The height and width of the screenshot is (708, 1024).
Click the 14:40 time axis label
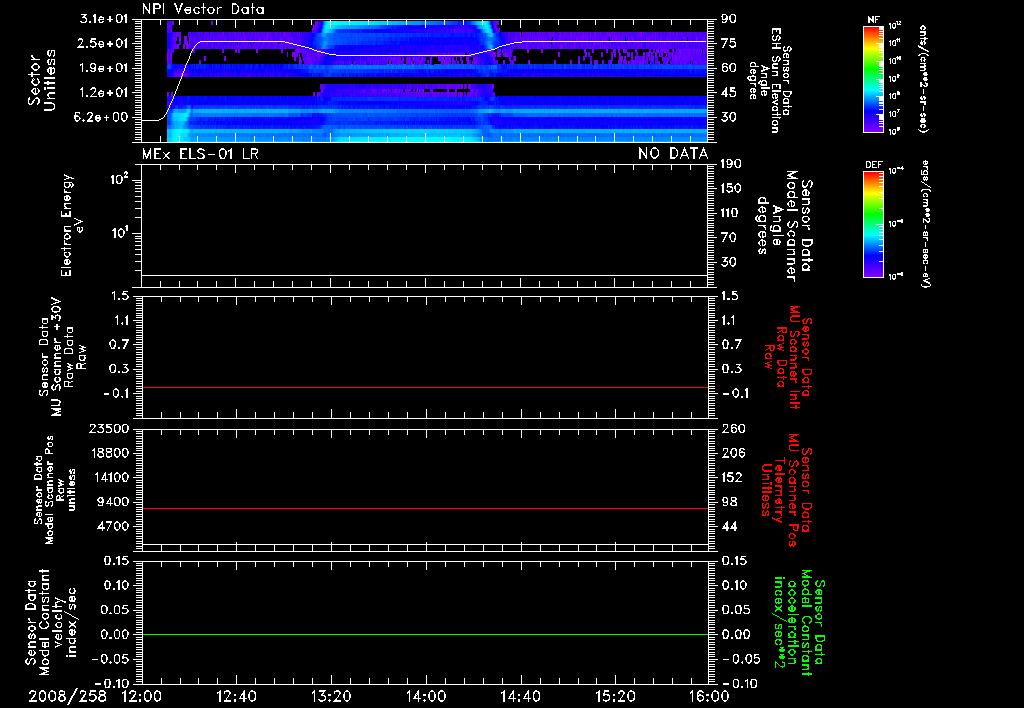click(520, 696)
